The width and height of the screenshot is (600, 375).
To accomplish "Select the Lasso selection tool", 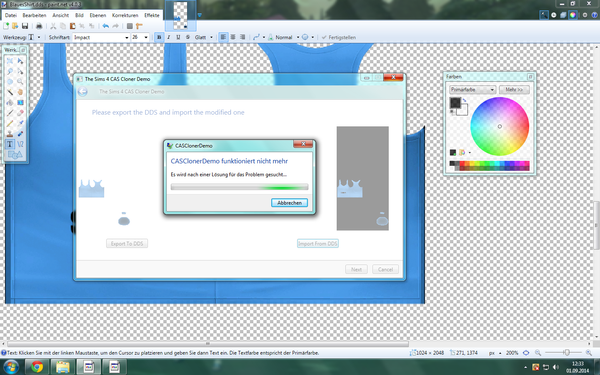I will 10,71.
